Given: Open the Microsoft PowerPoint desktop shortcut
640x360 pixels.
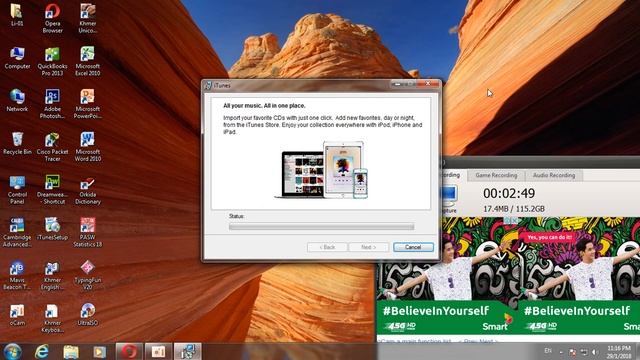Looking at the screenshot, I should 87,104.
